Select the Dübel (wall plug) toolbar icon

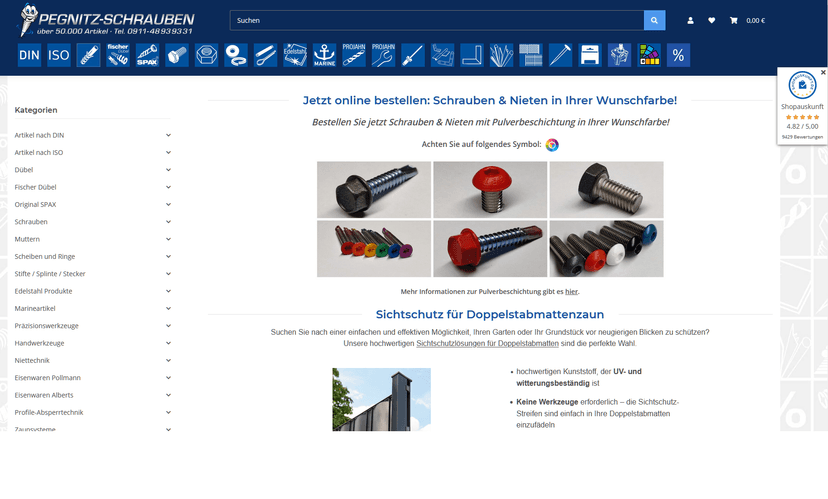coord(88,55)
